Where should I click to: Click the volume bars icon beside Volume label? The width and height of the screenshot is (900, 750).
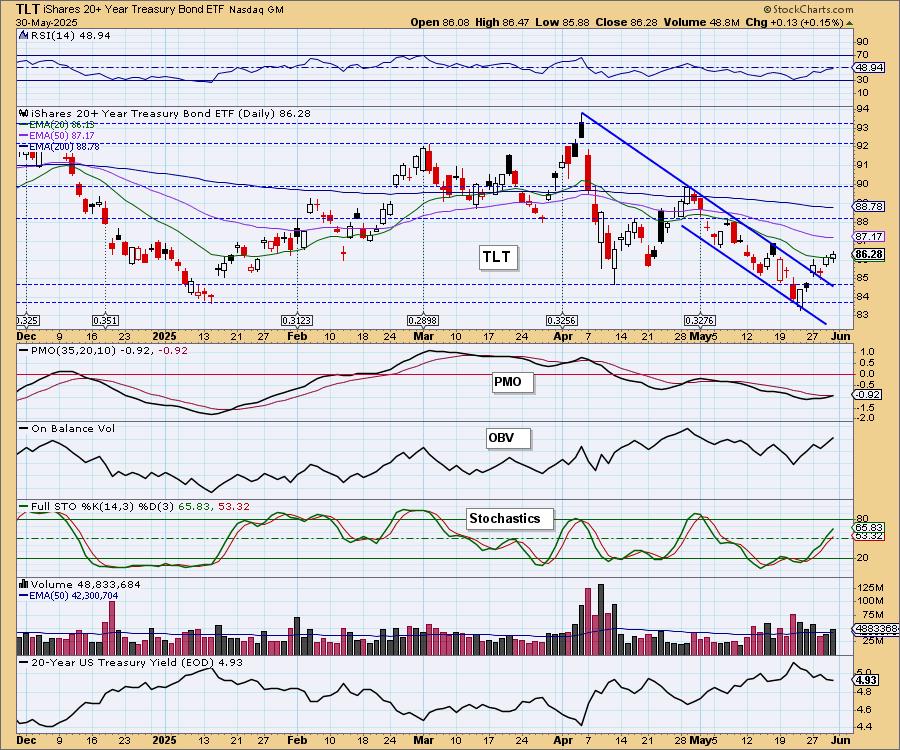[24, 584]
